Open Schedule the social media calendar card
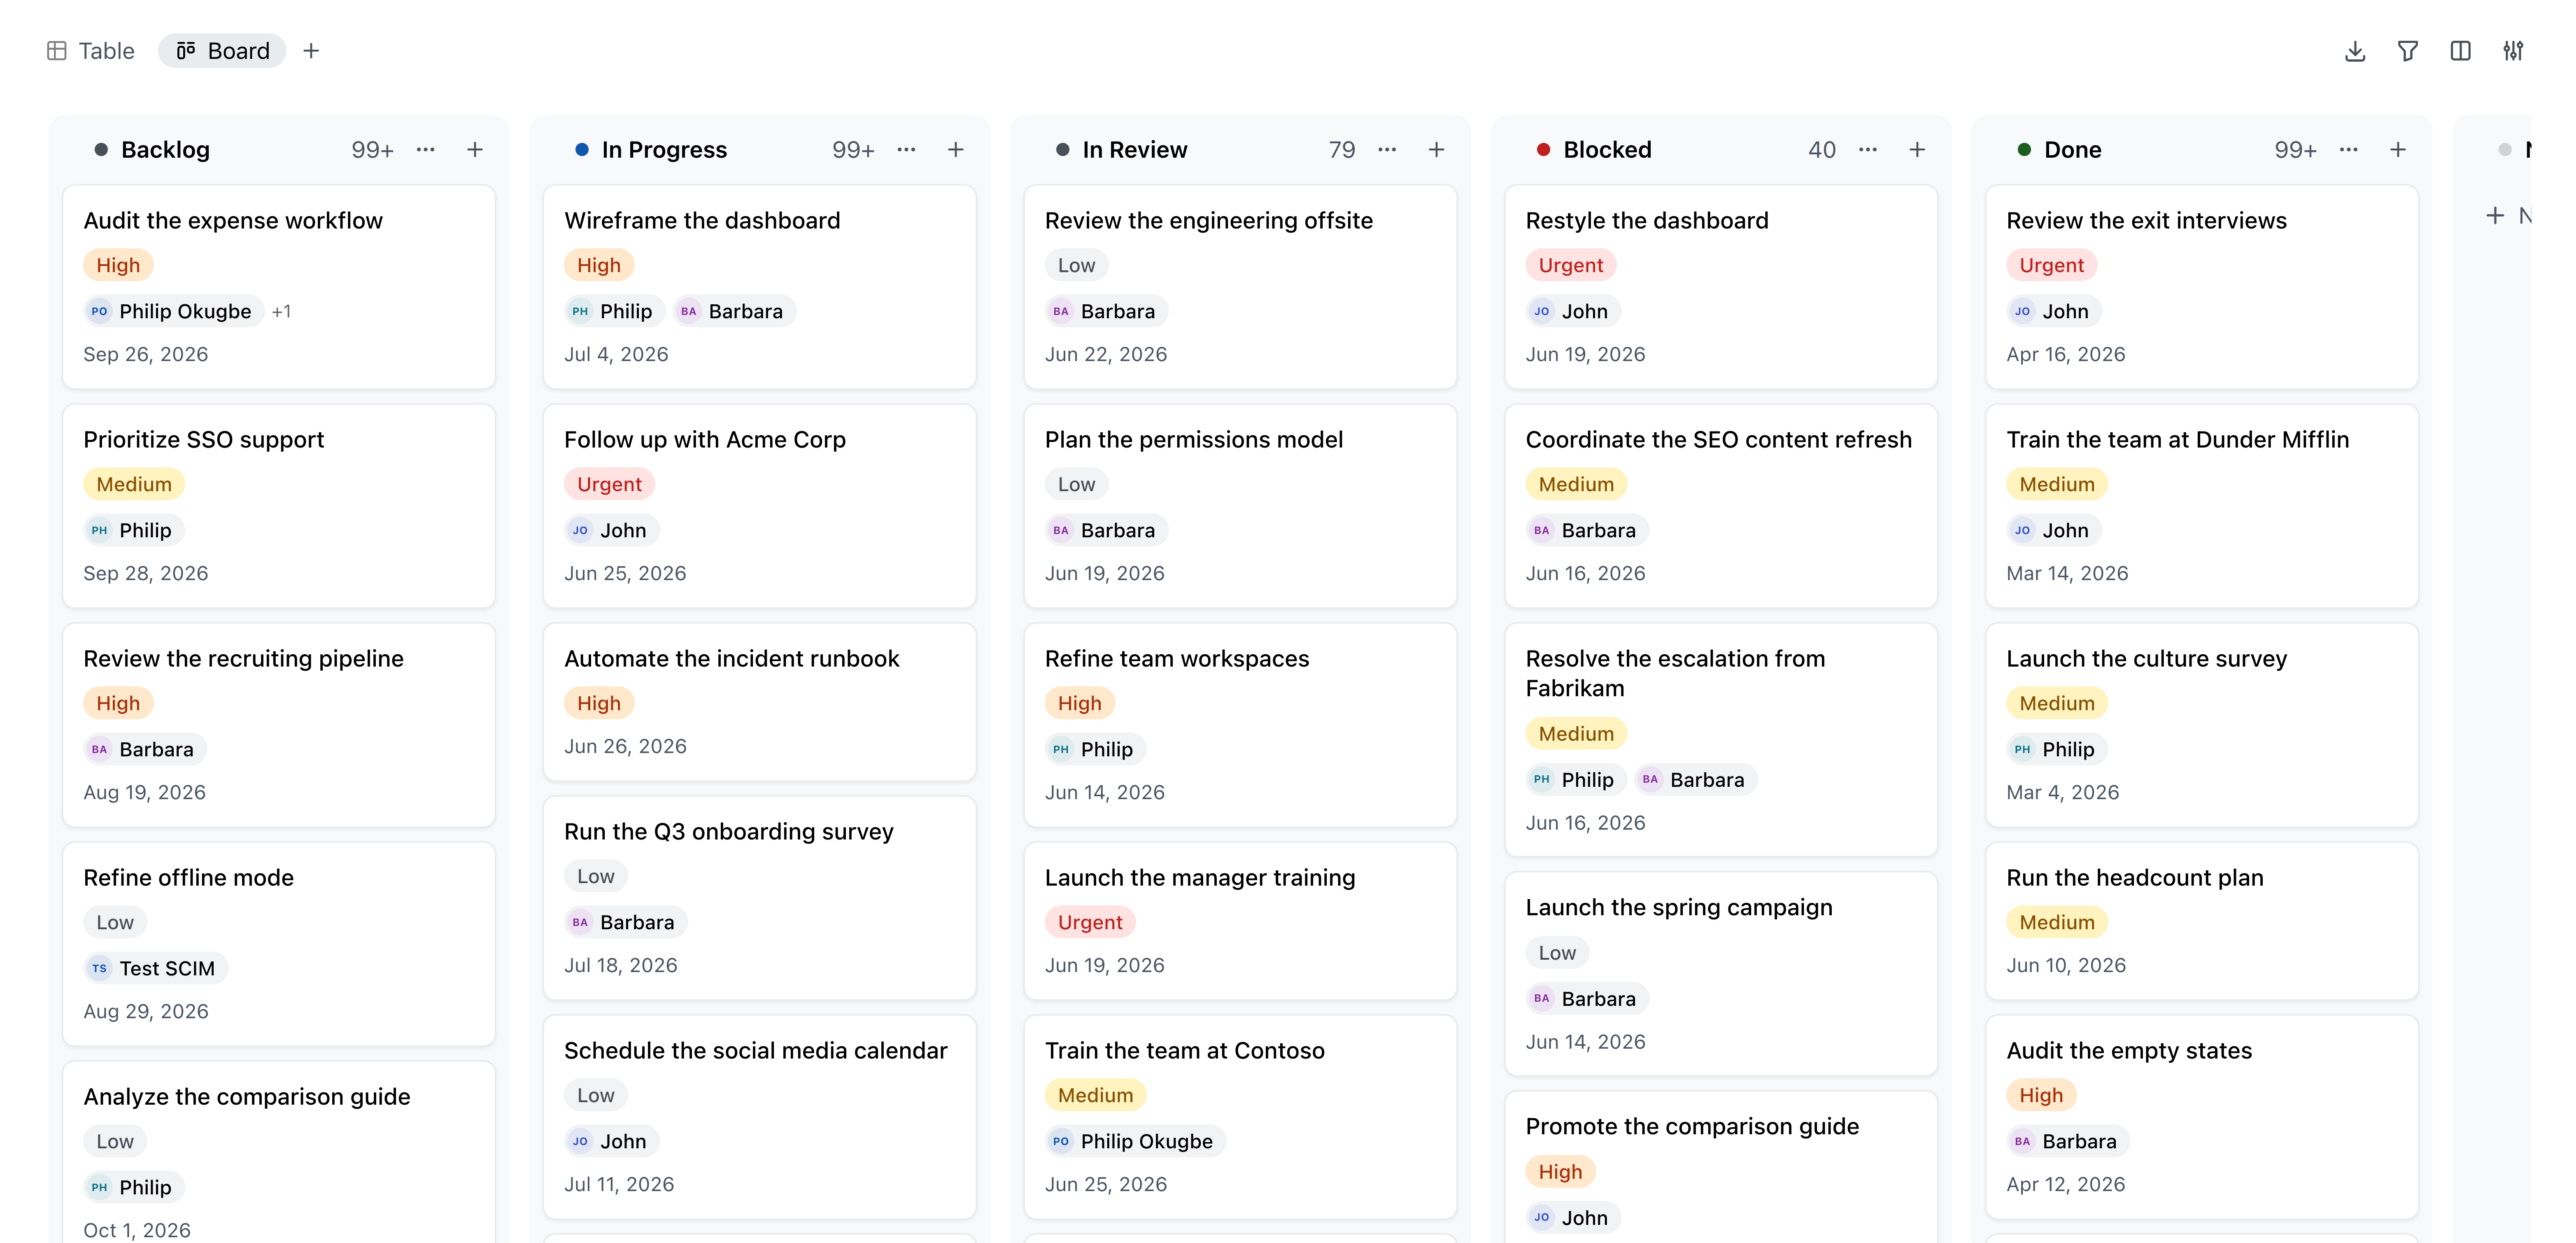Image resolution: width=2576 pixels, height=1243 pixels. pyautogui.click(x=760, y=1117)
